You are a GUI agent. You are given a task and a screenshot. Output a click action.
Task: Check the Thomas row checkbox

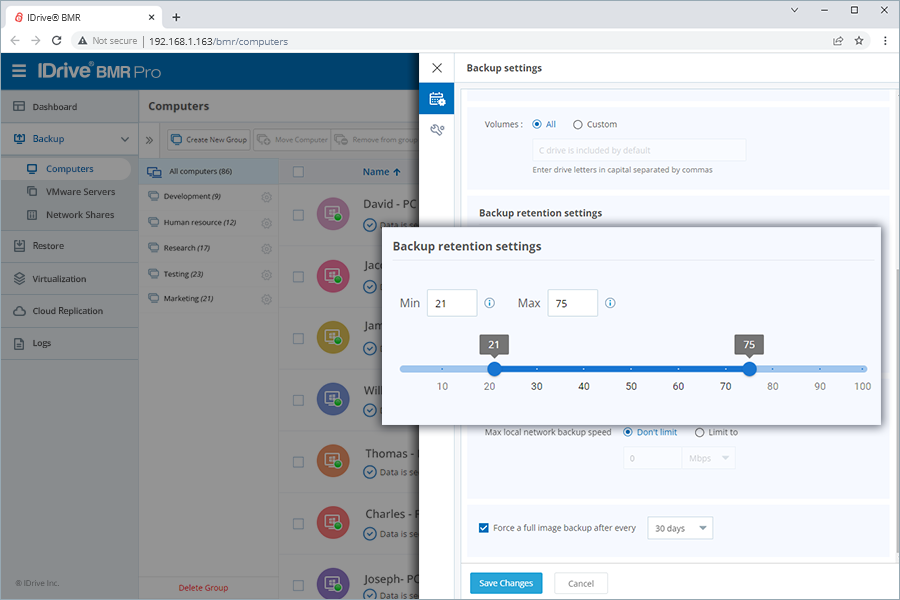tap(298, 462)
